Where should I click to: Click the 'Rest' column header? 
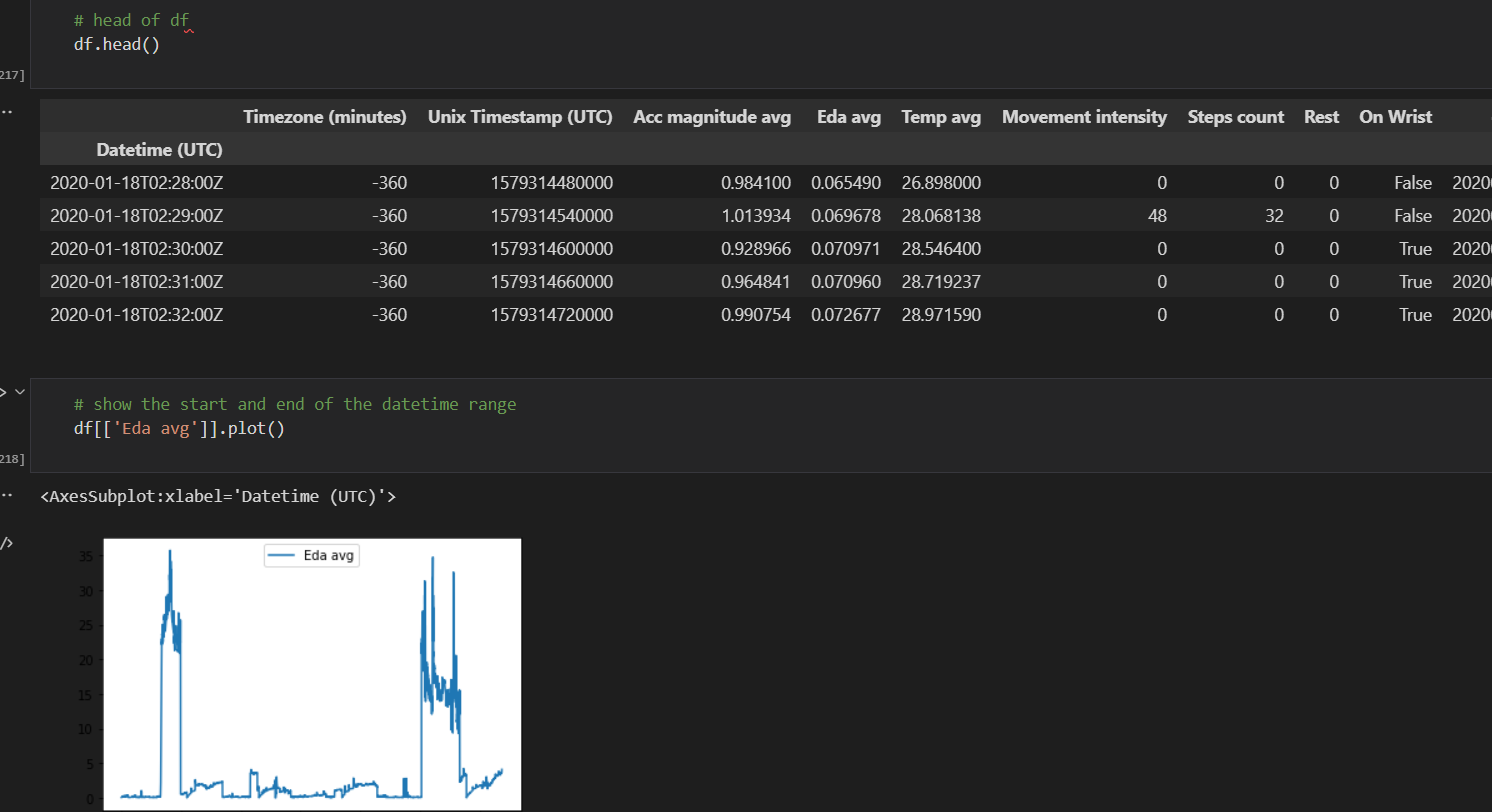1322,117
